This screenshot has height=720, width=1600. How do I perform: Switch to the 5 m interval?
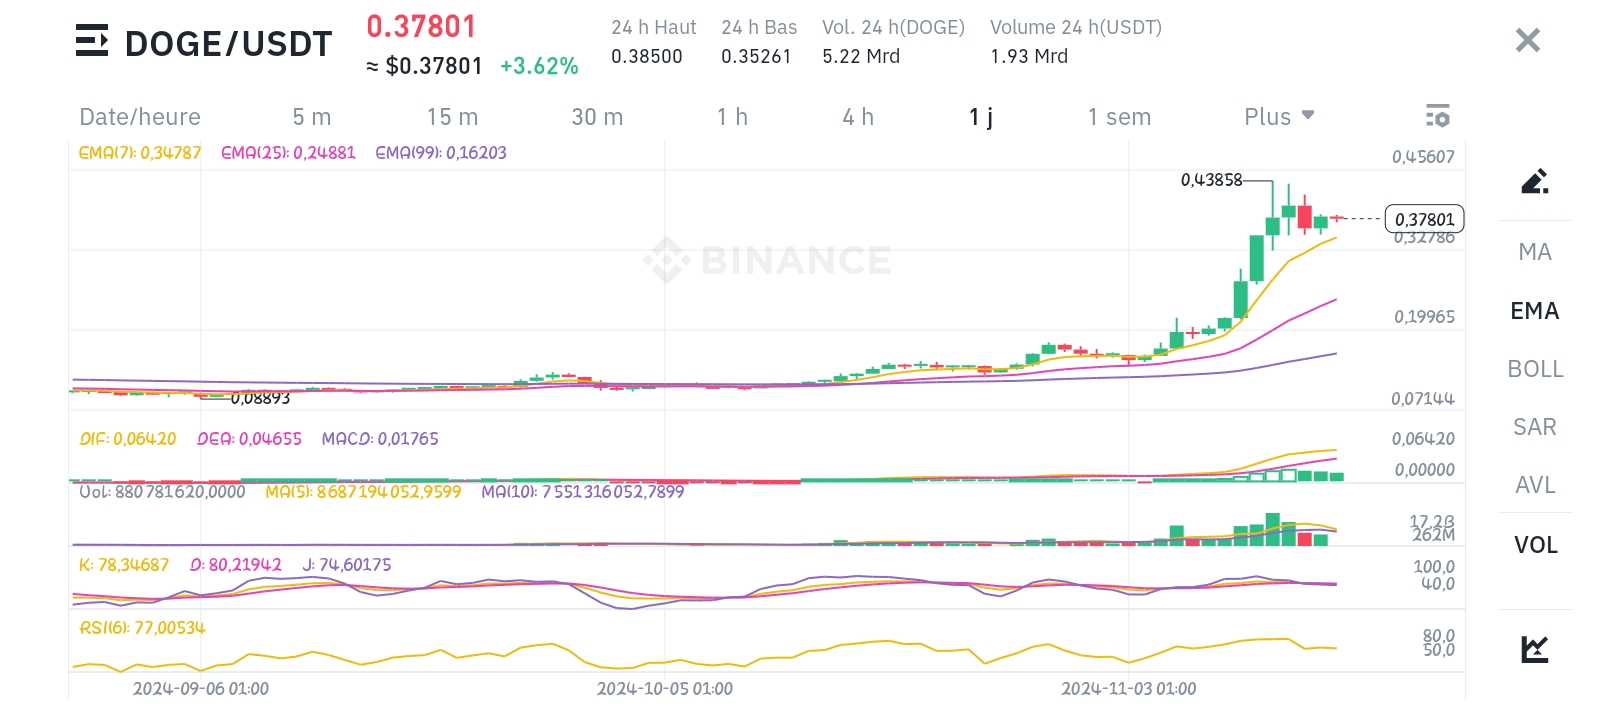[x=311, y=117]
